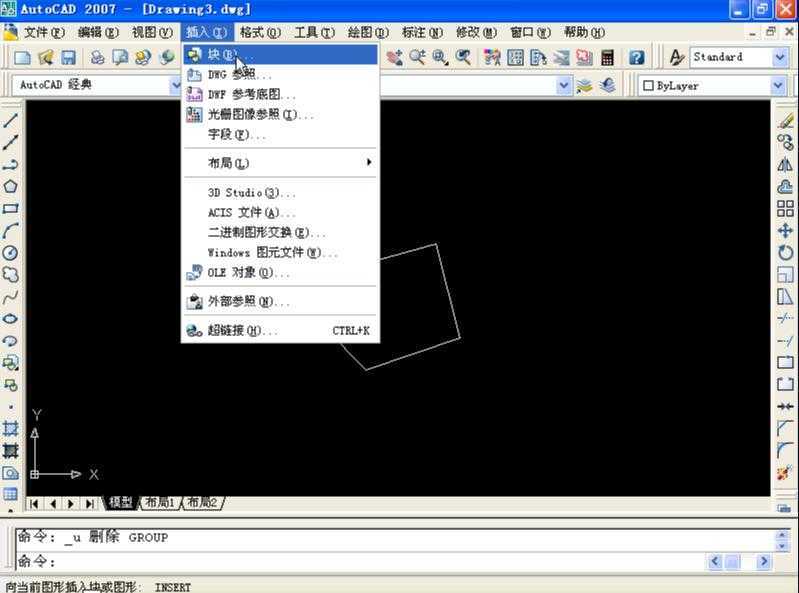Select the Copy object modify tool

(785, 143)
